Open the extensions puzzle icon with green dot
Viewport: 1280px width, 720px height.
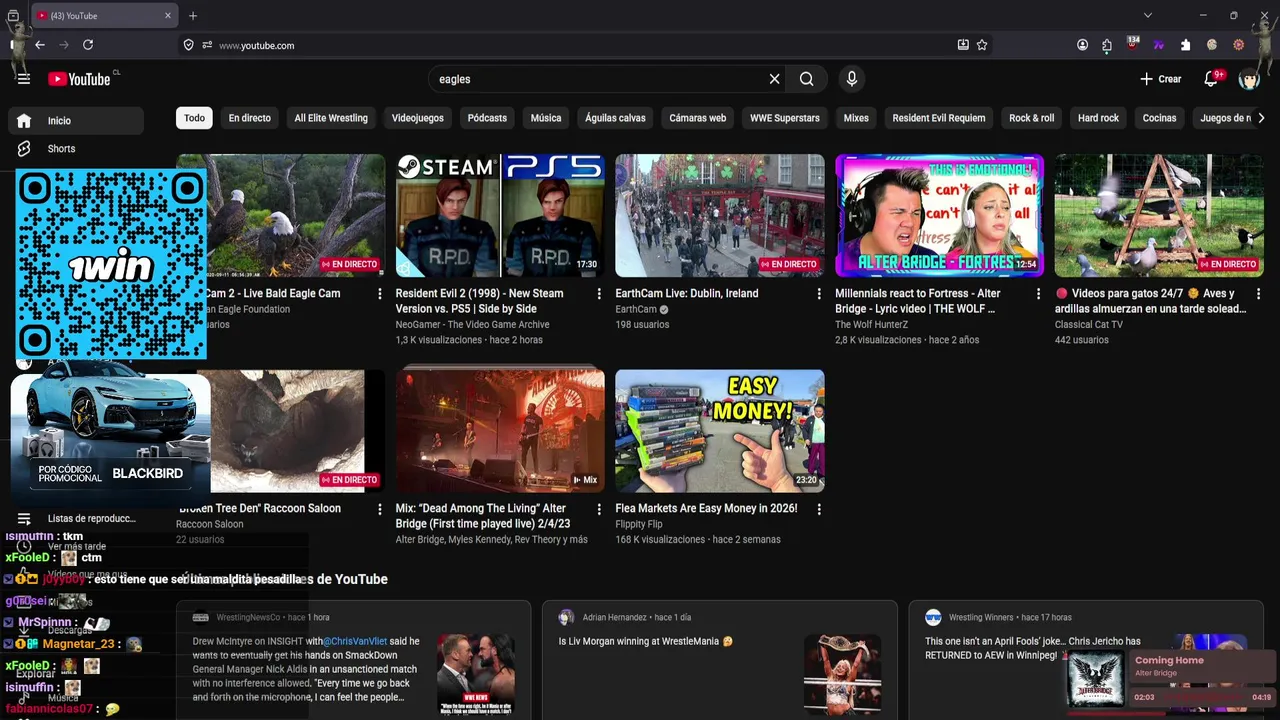tap(1107, 45)
